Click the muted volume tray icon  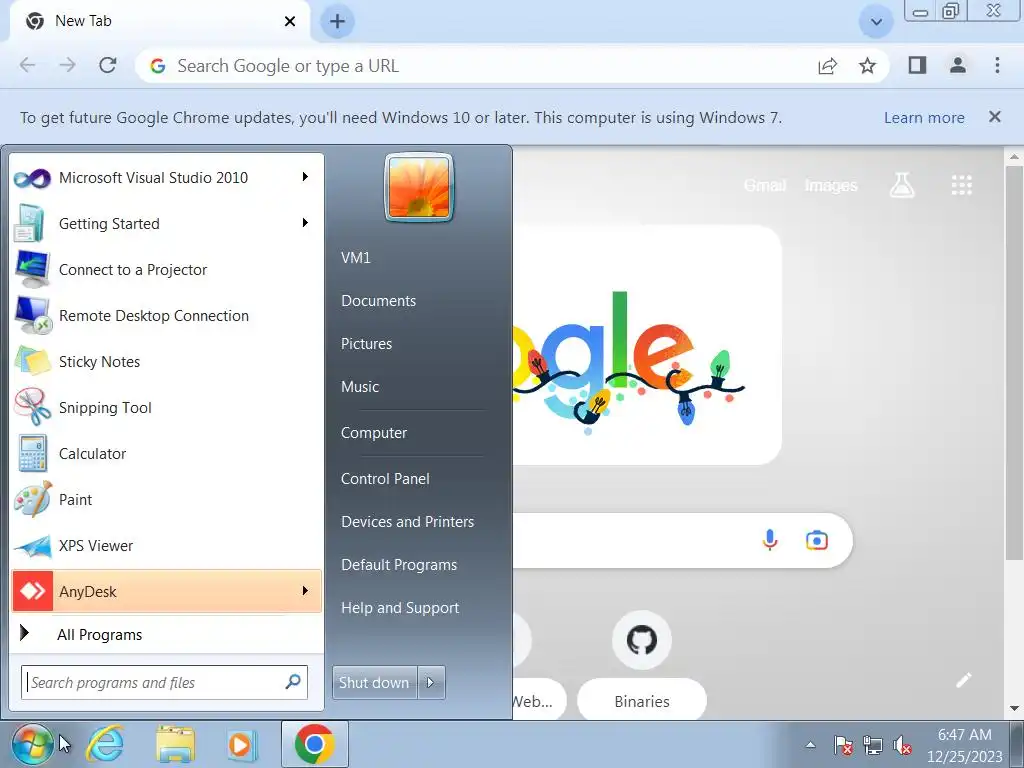point(902,744)
